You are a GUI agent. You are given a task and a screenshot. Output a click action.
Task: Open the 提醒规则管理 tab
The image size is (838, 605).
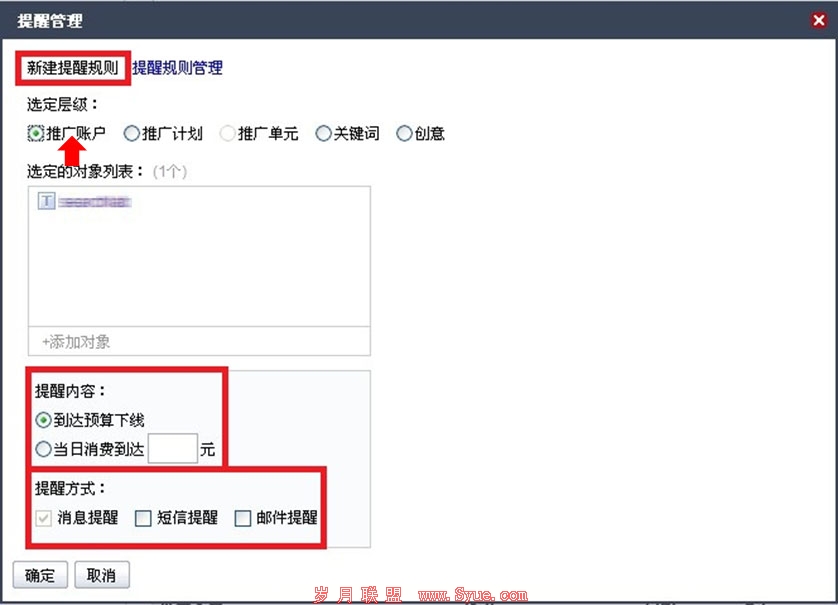coord(177,68)
